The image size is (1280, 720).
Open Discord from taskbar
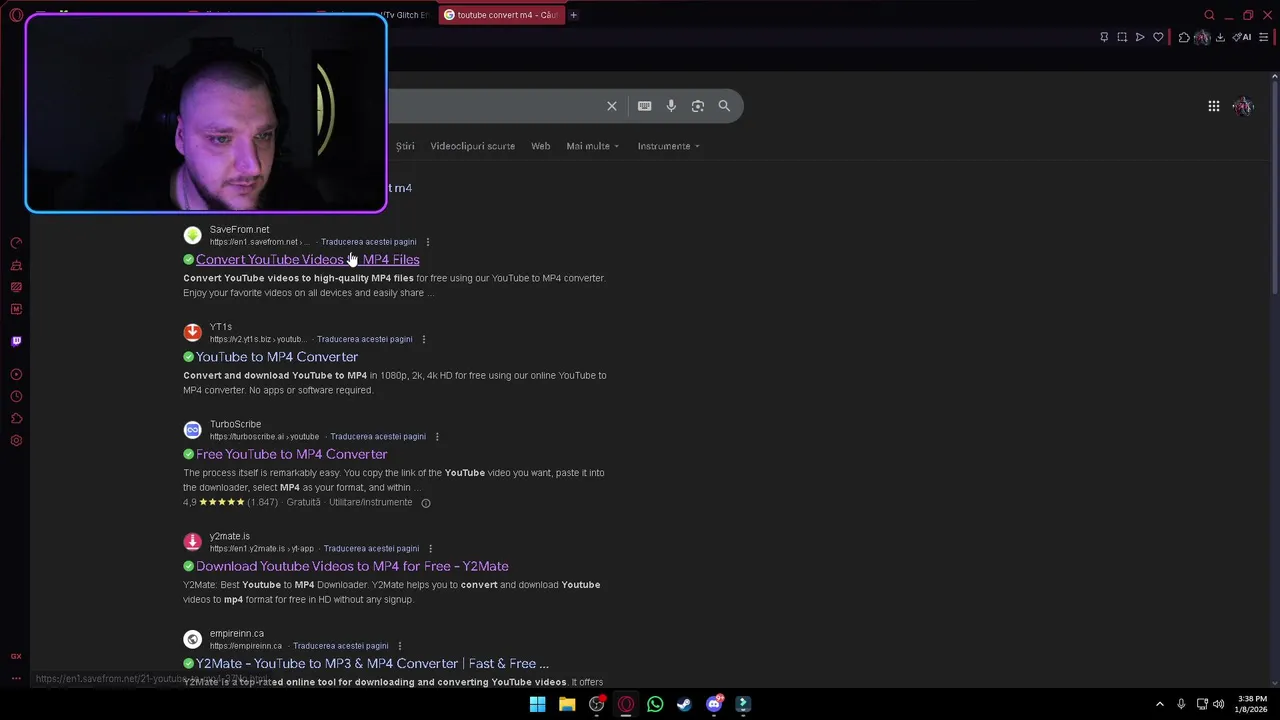[714, 704]
